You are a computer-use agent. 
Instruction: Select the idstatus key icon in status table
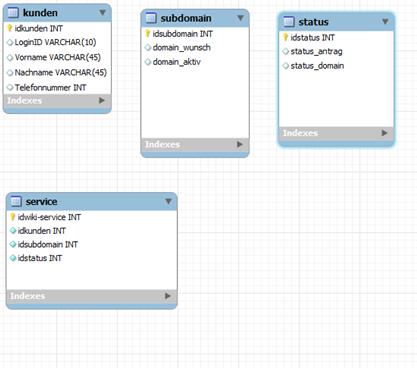285,37
